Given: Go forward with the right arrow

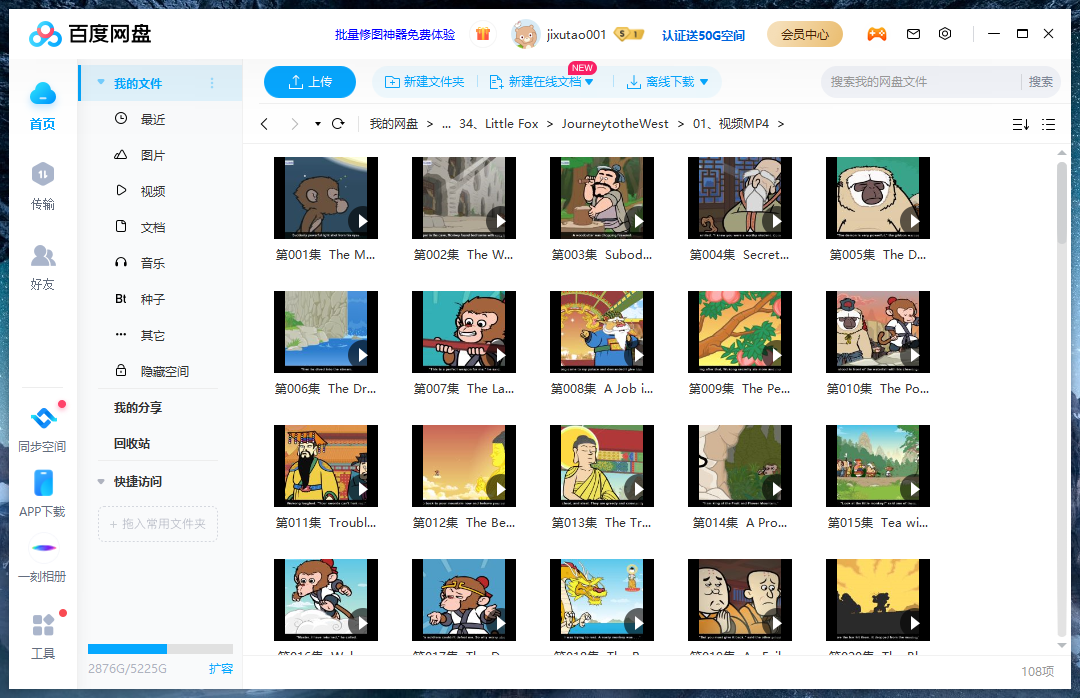Looking at the screenshot, I should (x=295, y=124).
